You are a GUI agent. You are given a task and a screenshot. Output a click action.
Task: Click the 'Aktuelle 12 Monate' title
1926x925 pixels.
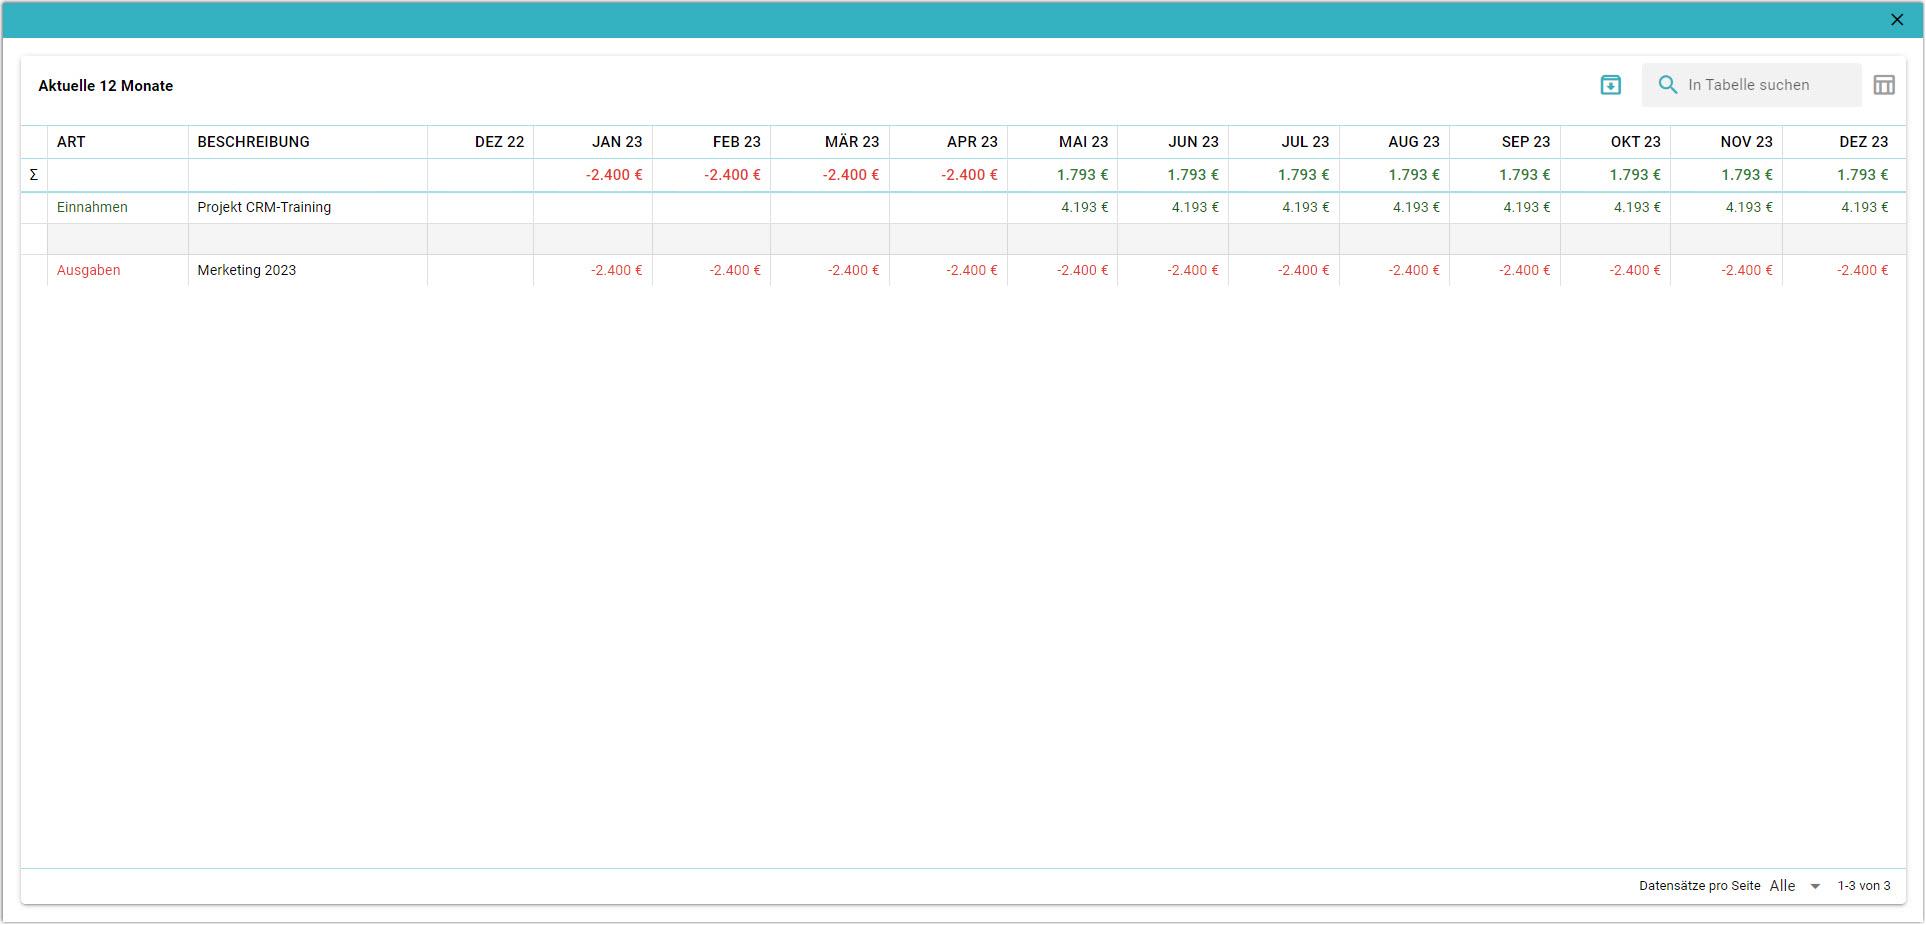[105, 86]
